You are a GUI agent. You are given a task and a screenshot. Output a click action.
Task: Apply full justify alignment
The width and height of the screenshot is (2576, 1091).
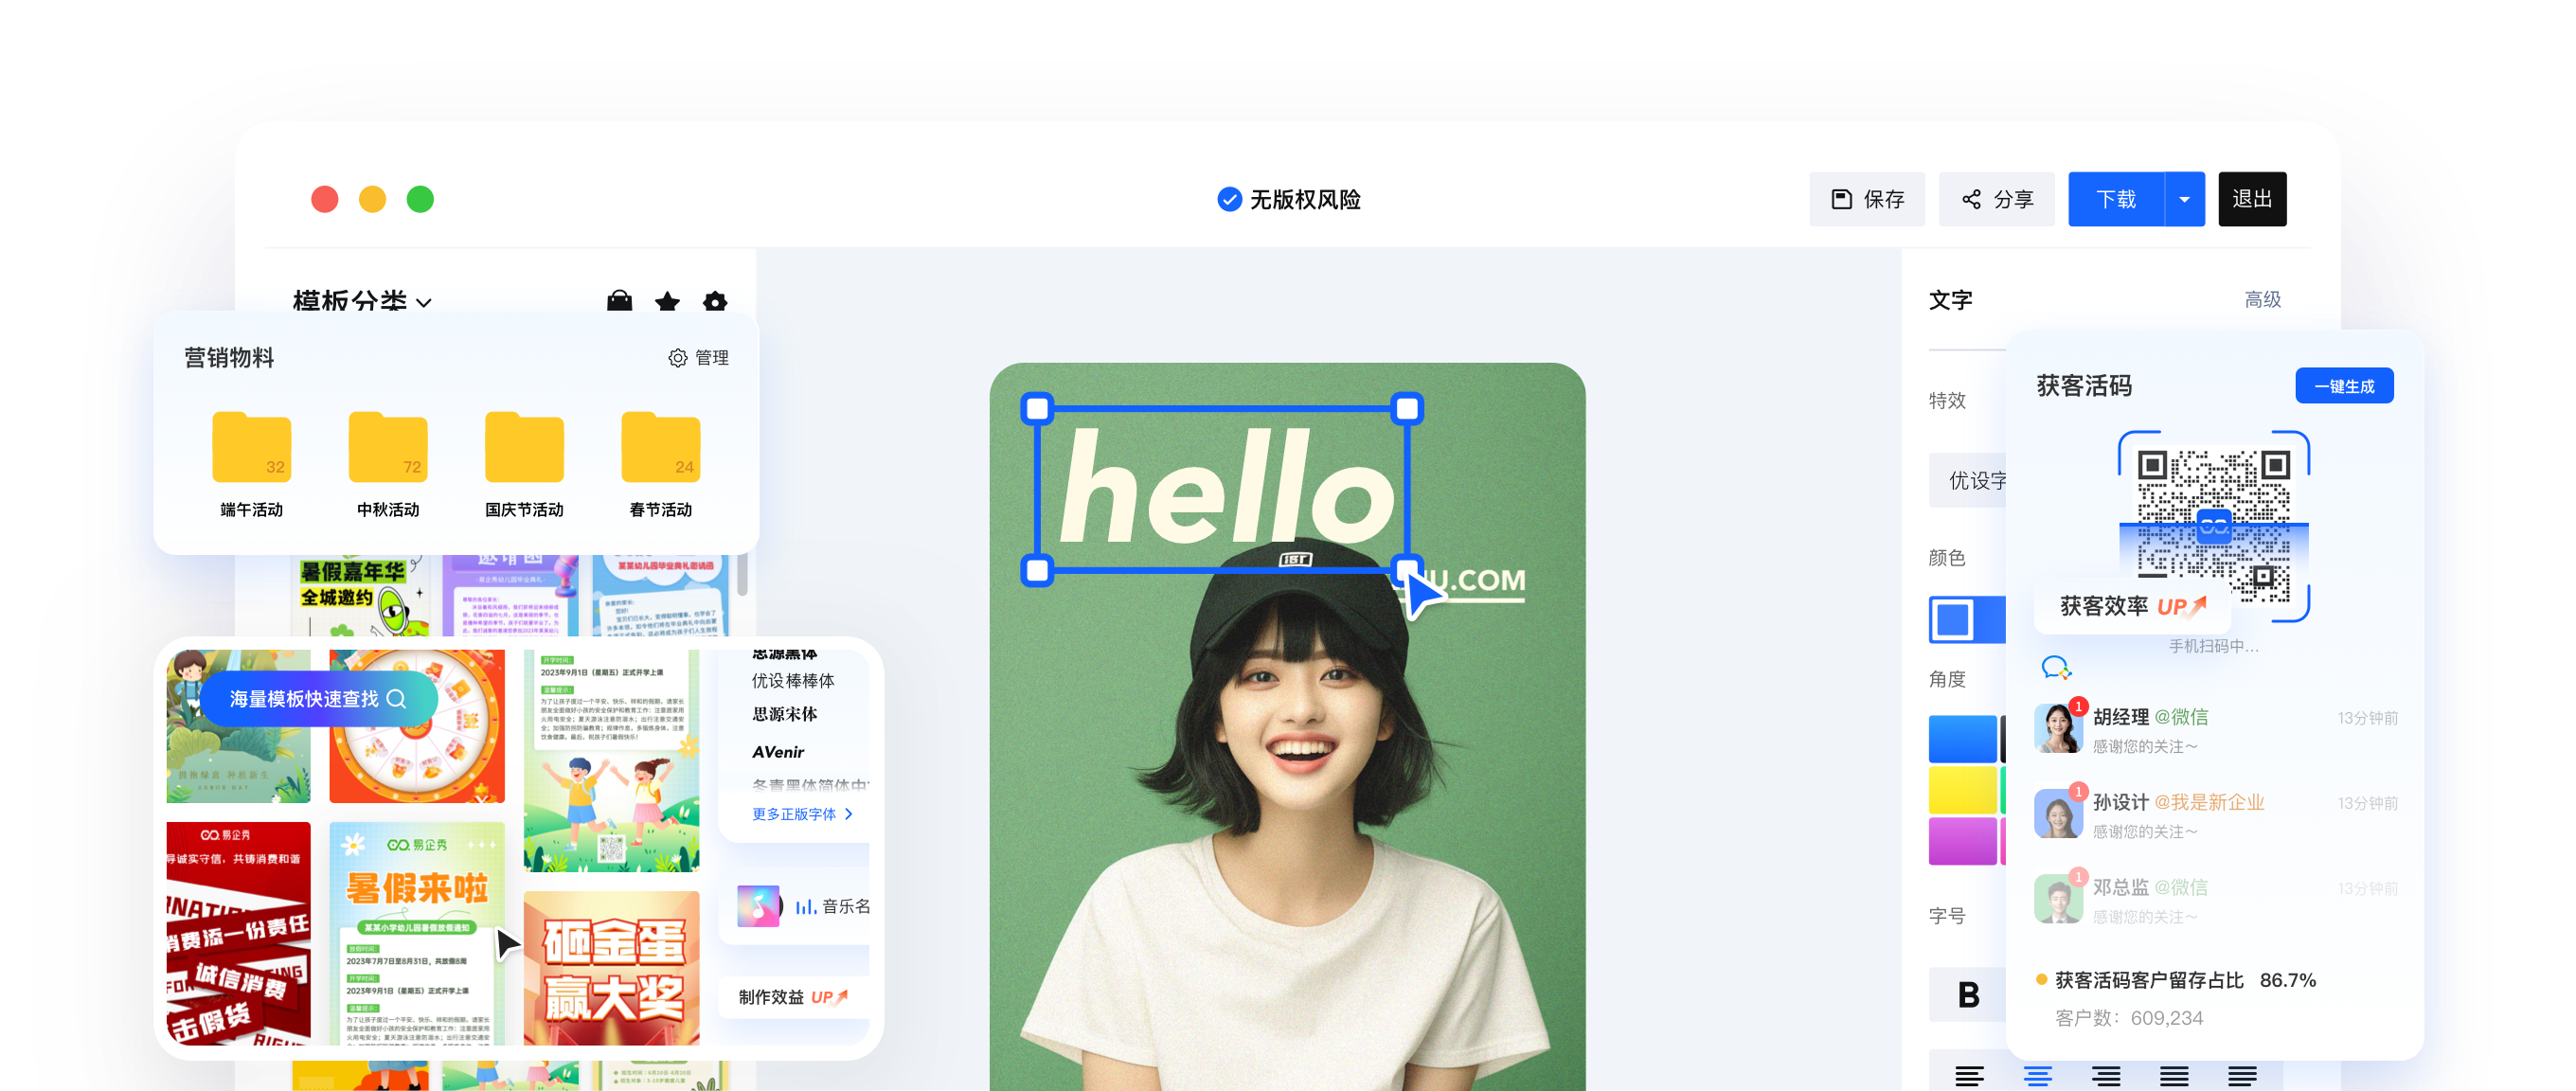(x=2173, y=1075)
